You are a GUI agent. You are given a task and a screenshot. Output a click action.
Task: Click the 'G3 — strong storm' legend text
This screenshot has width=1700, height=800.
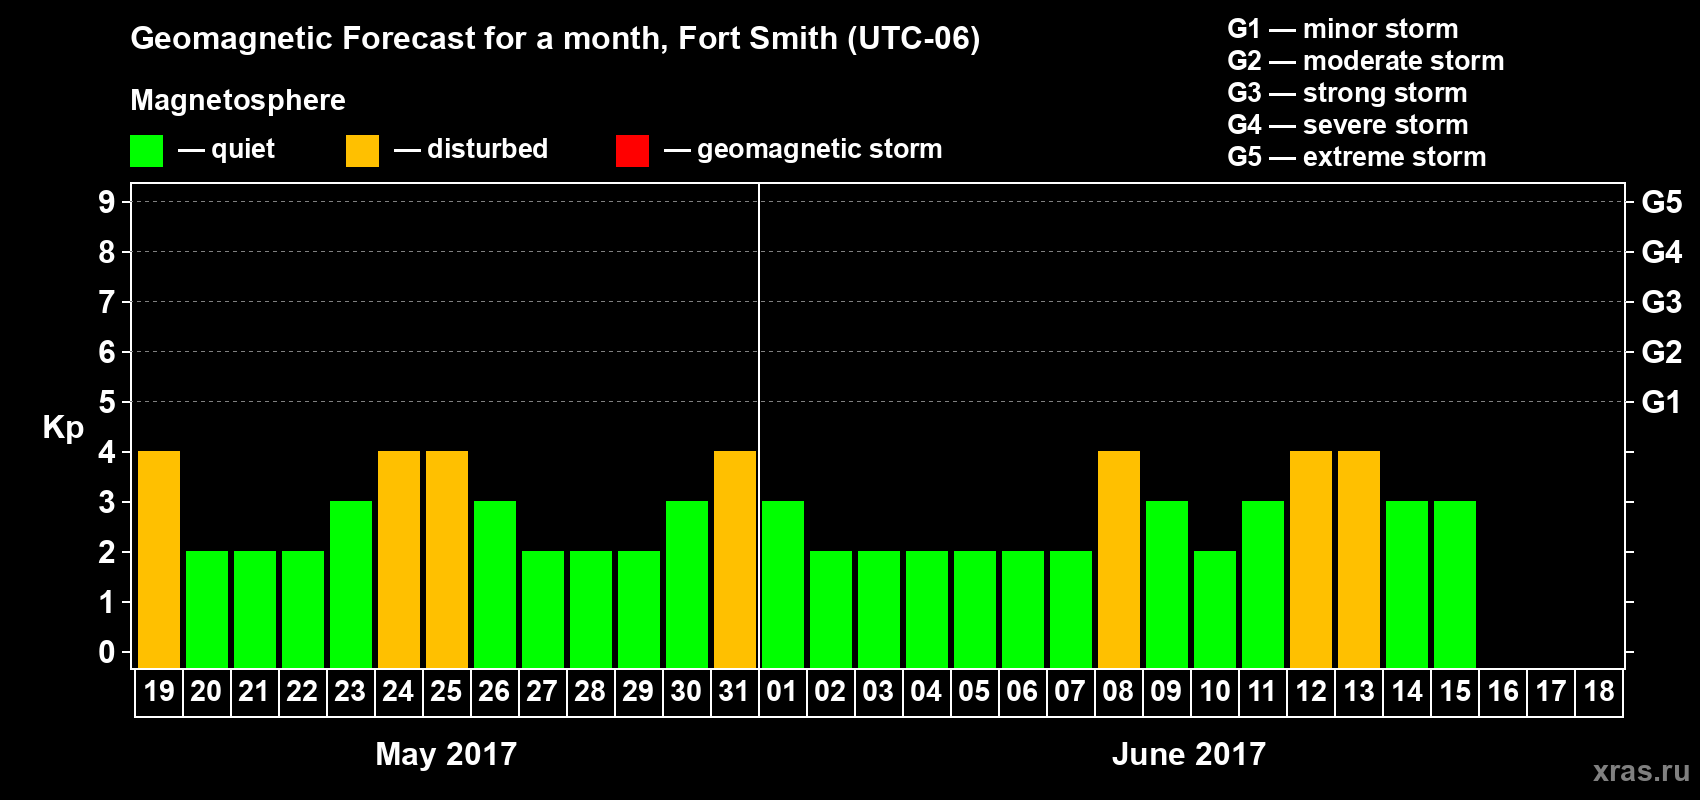1348,93
